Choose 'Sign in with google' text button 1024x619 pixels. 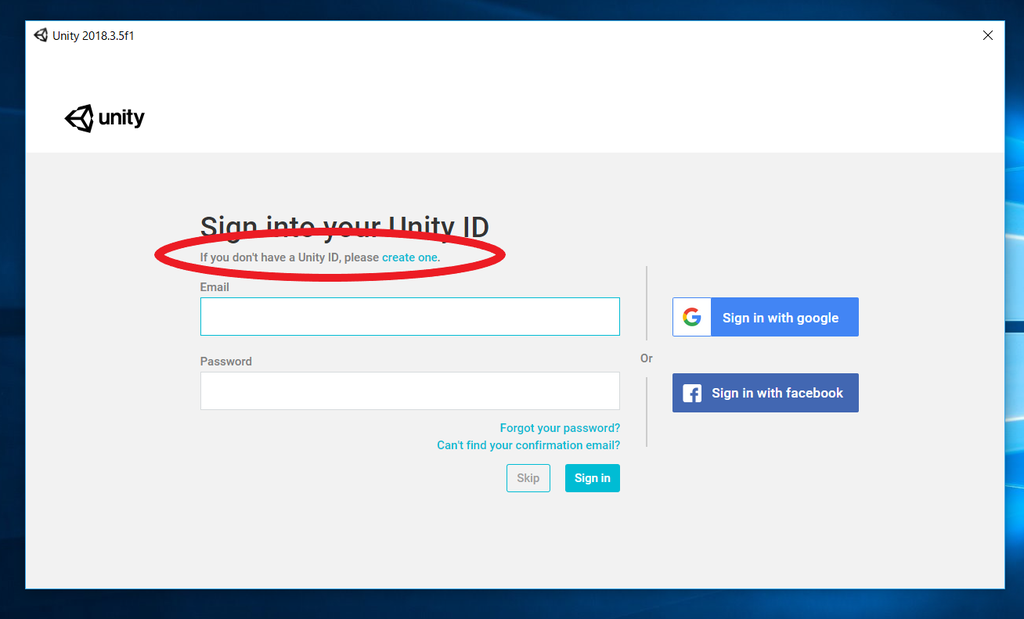click(780, 318)
